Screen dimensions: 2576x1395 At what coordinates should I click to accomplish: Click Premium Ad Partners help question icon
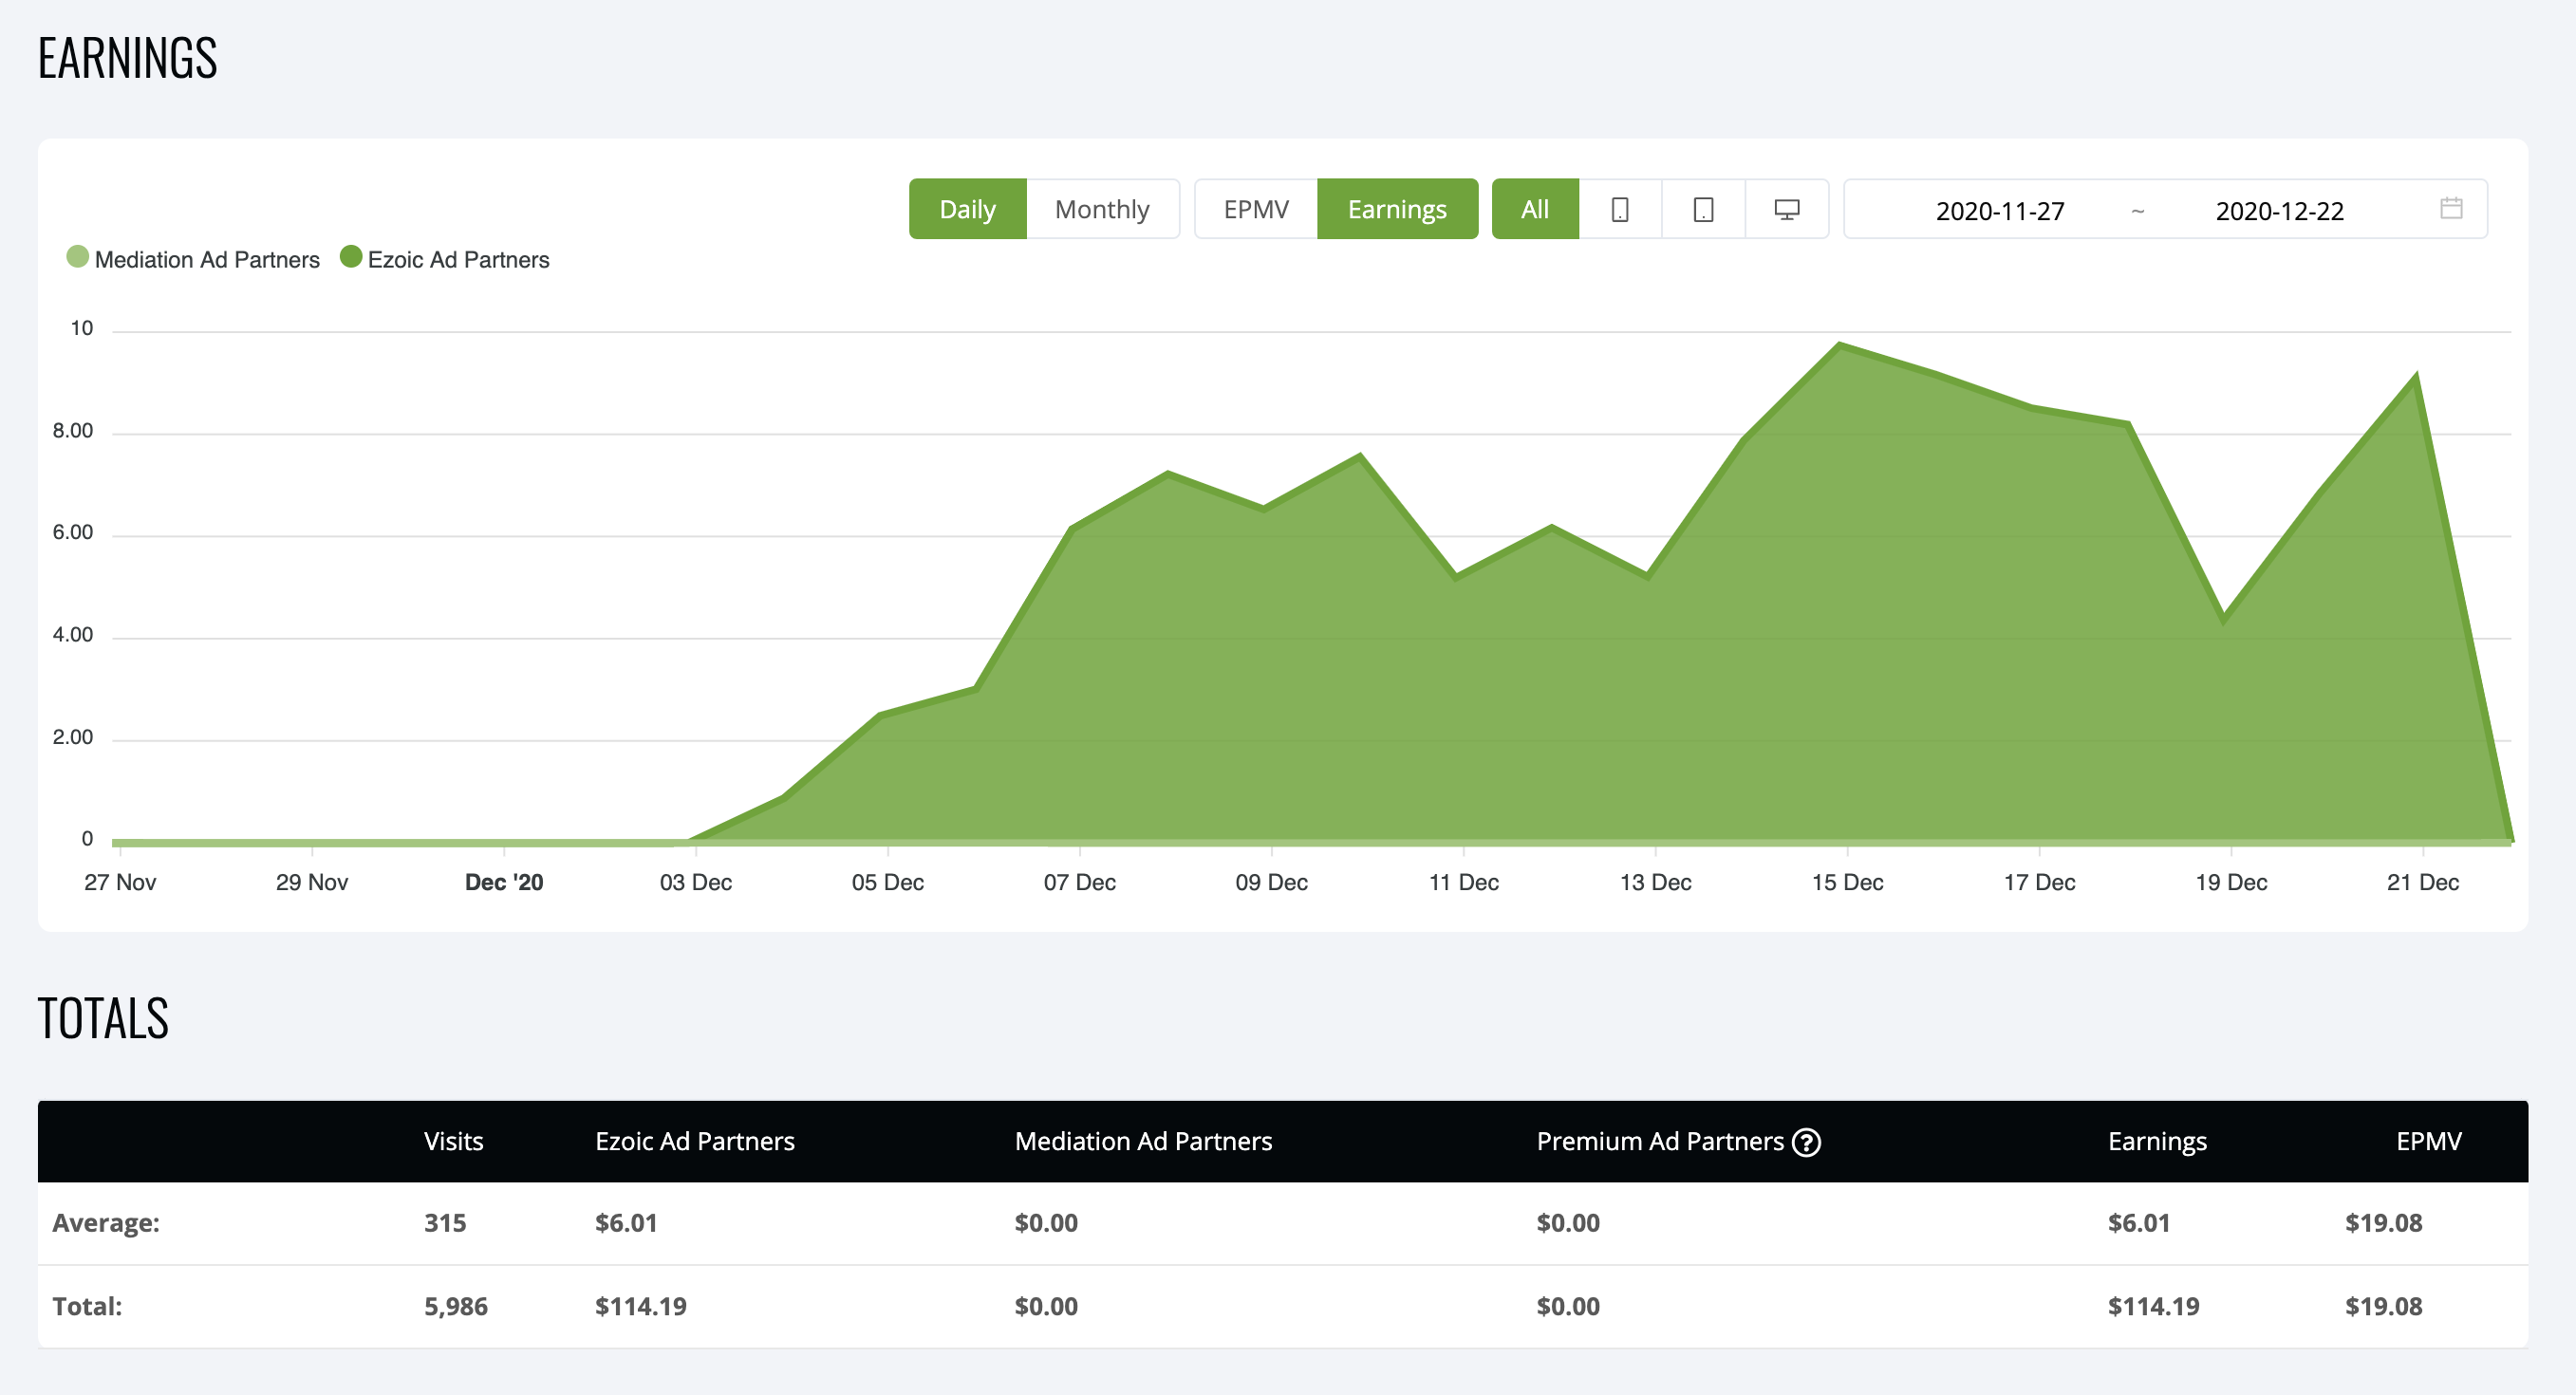1806,1141
